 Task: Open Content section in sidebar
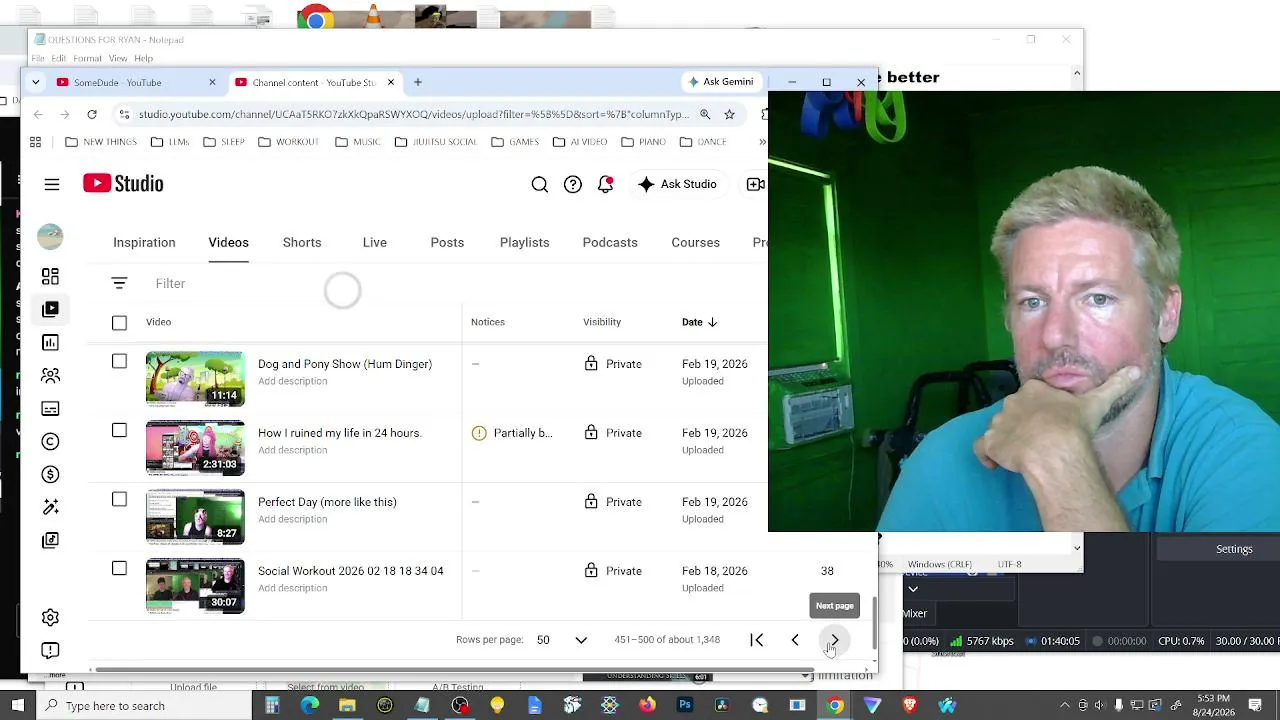pos(50,309)
